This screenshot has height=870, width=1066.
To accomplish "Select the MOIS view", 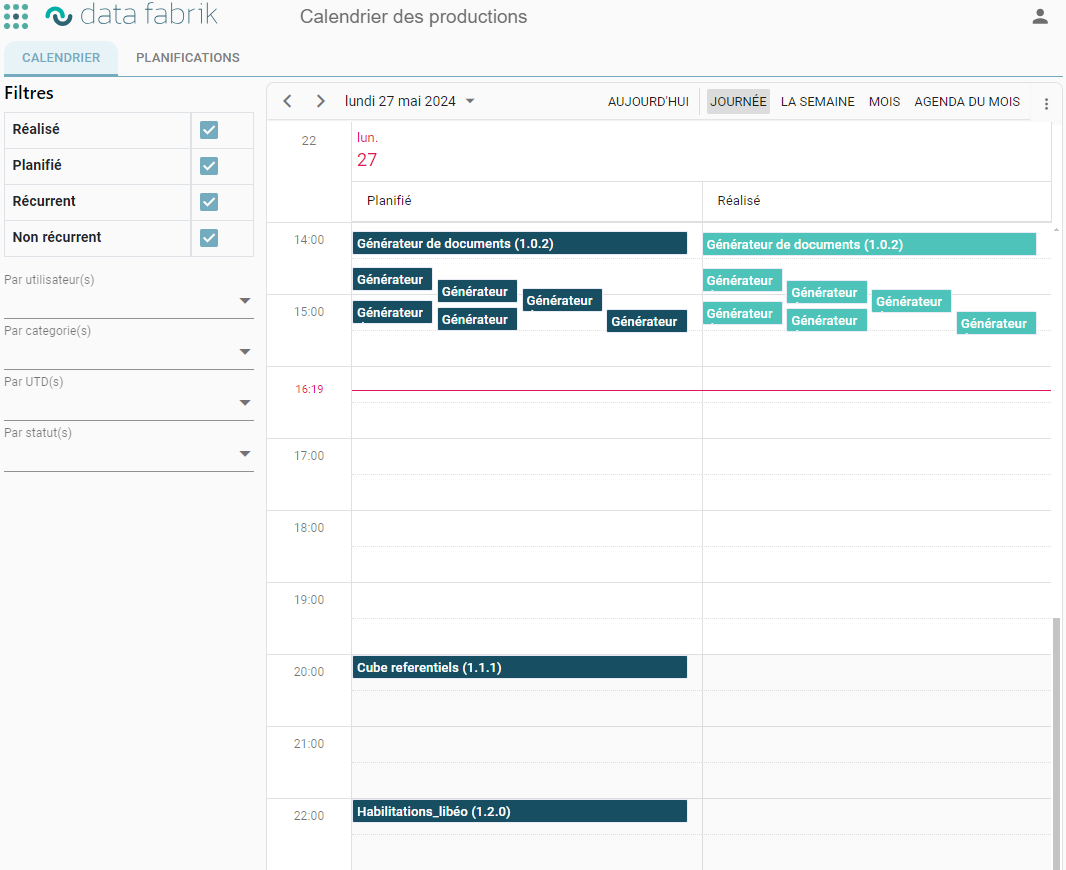I will 884,101.
